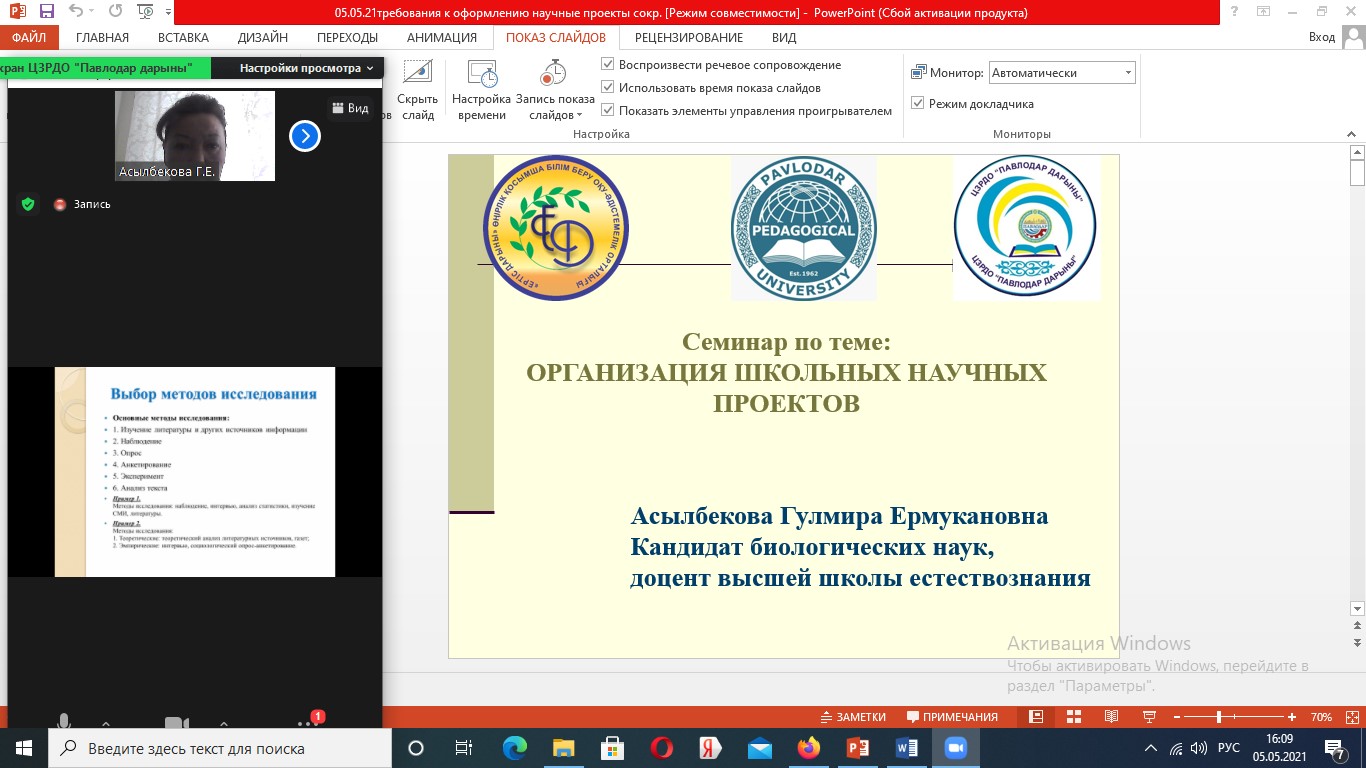Click the Zoom green shield encryption icon
The width and height of the screenshot is (1366, 768).
coord(28,204)
